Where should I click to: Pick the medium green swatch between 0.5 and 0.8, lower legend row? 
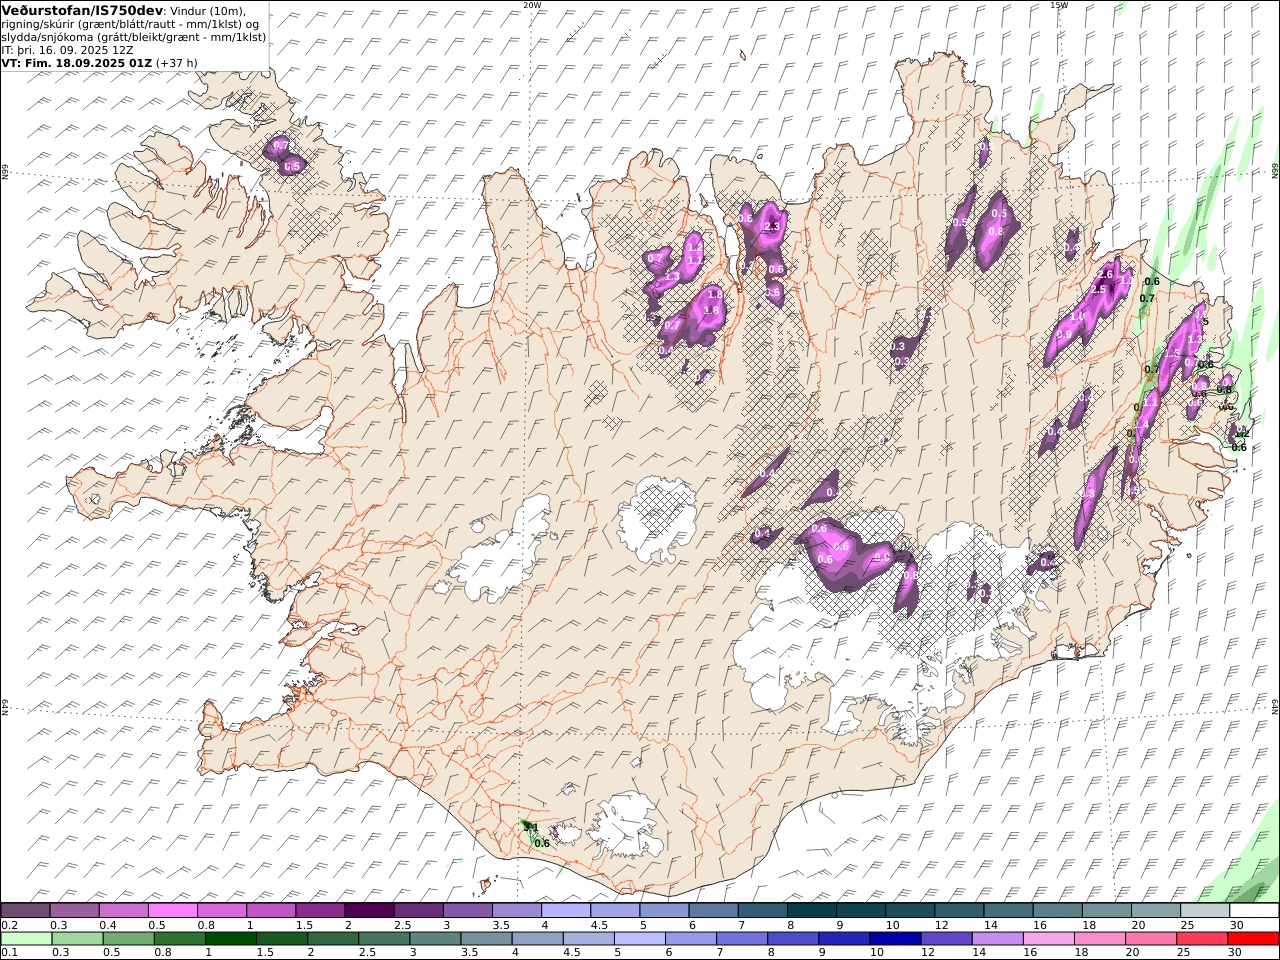128,939
